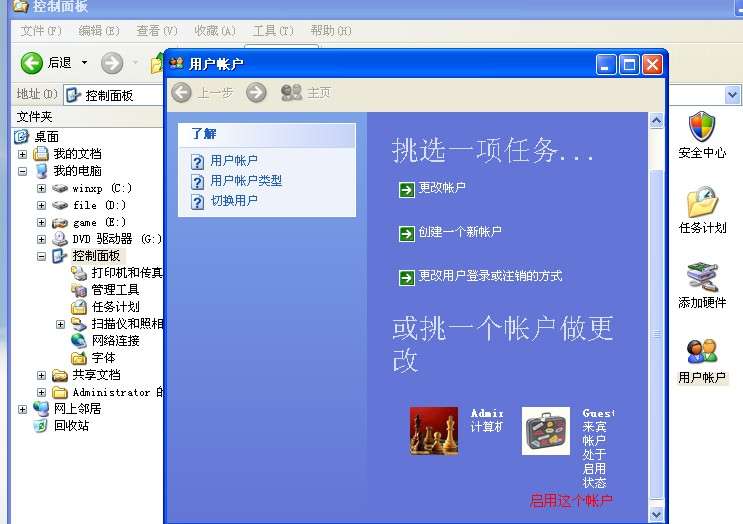
Task: Click the Forward arrow in Control Panel toolbar
Action: [x=112, y=63]
